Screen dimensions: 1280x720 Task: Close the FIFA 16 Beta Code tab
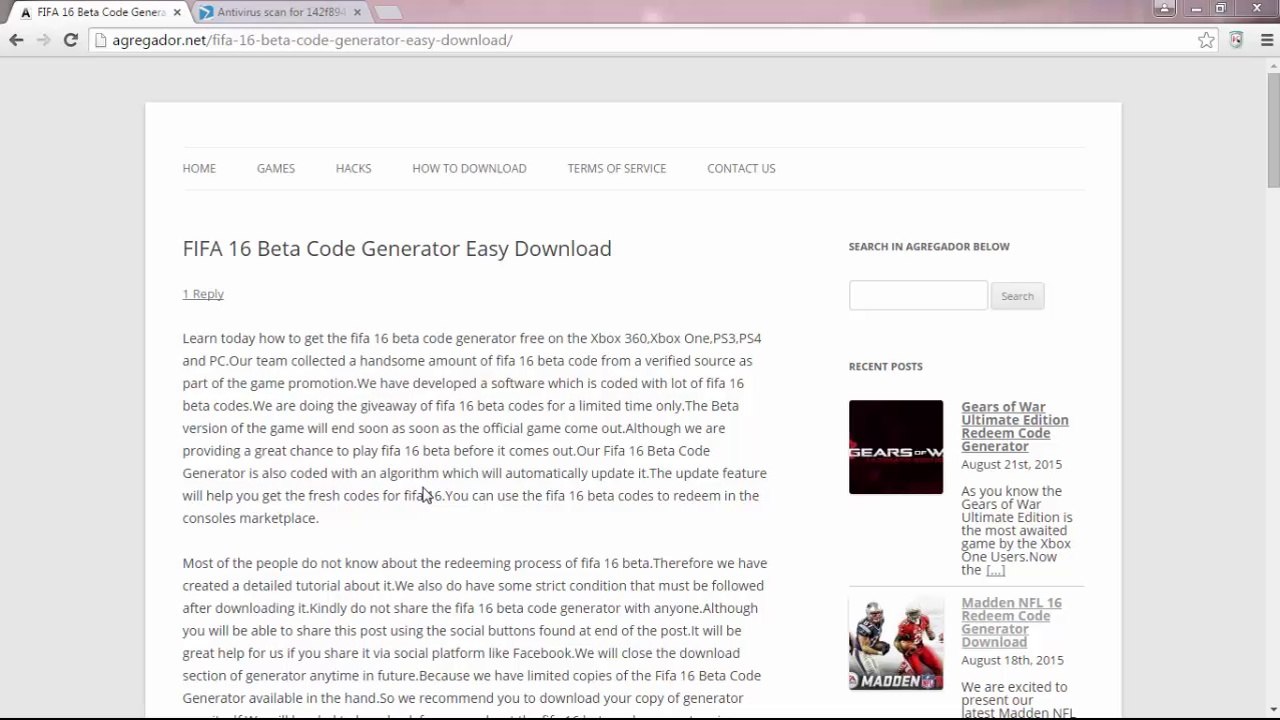(177, 12)
